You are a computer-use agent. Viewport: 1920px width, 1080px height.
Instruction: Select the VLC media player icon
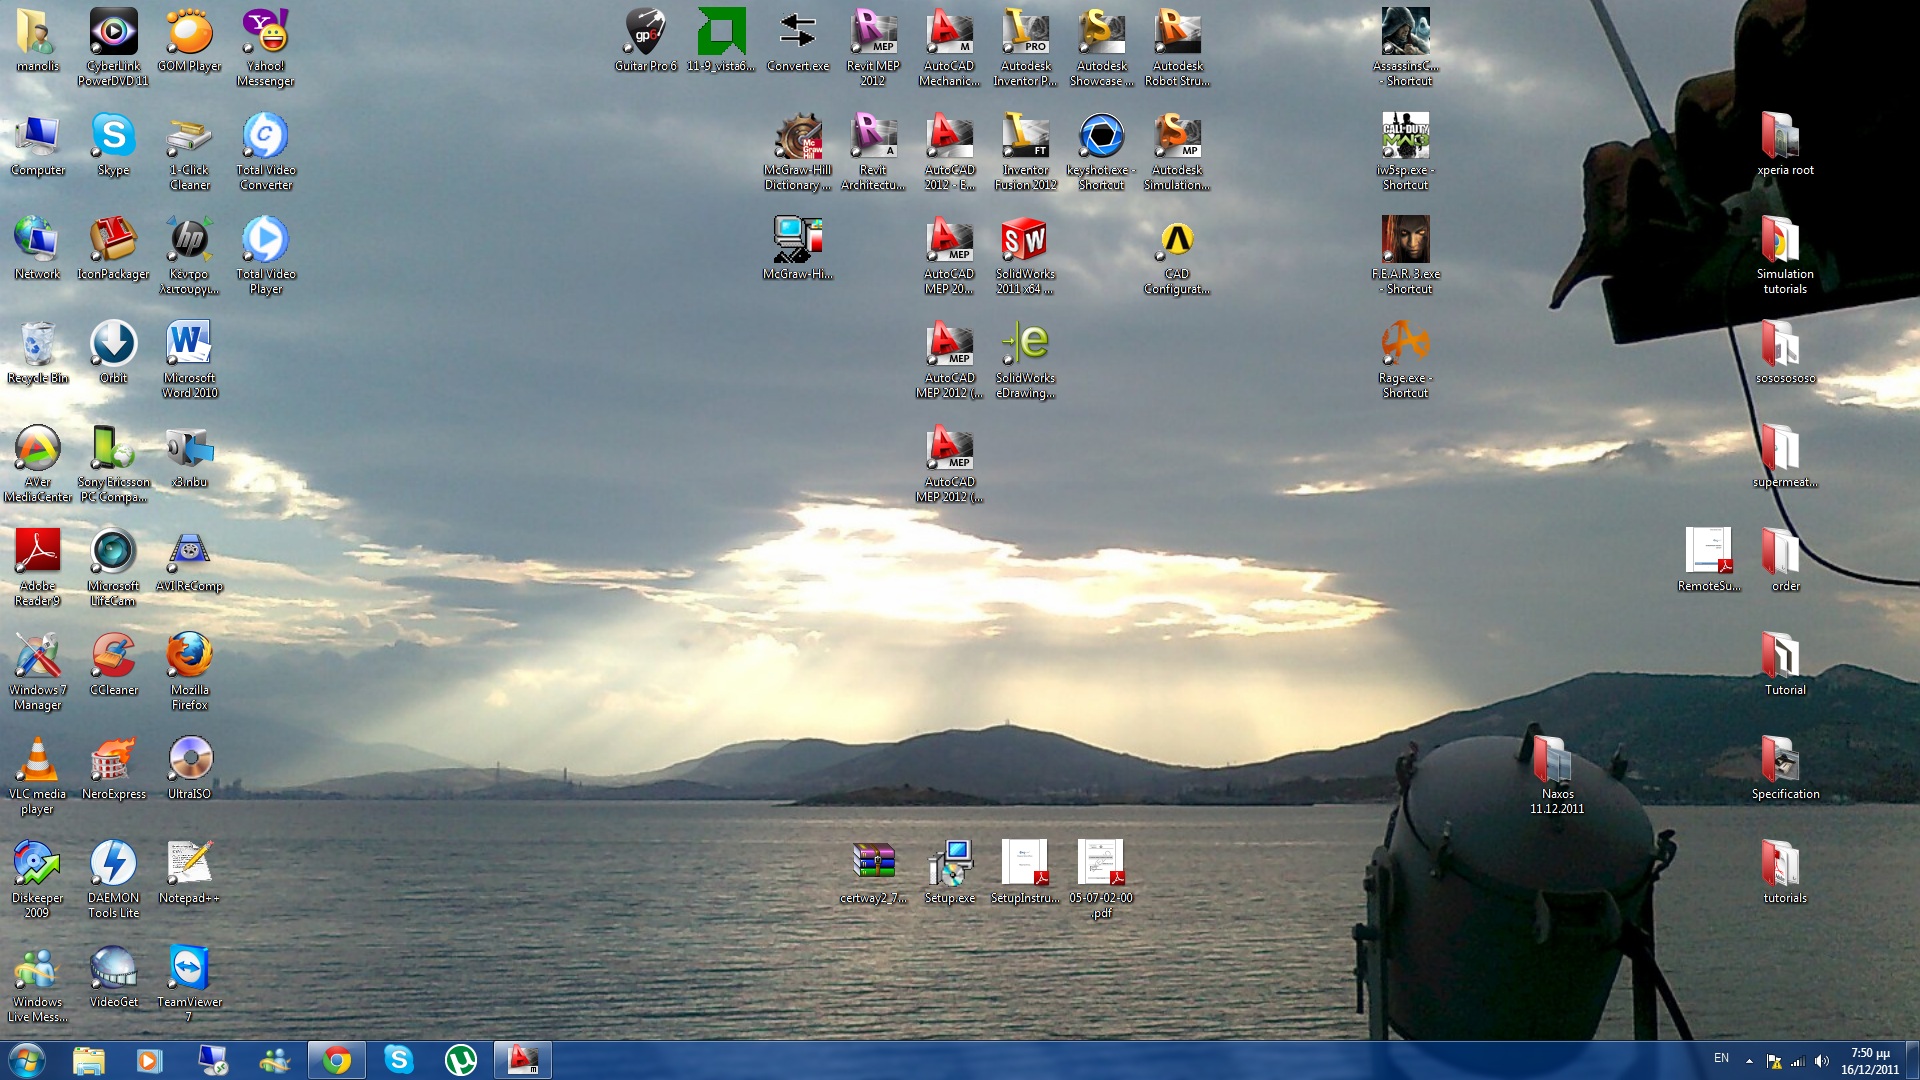(37, 761)
